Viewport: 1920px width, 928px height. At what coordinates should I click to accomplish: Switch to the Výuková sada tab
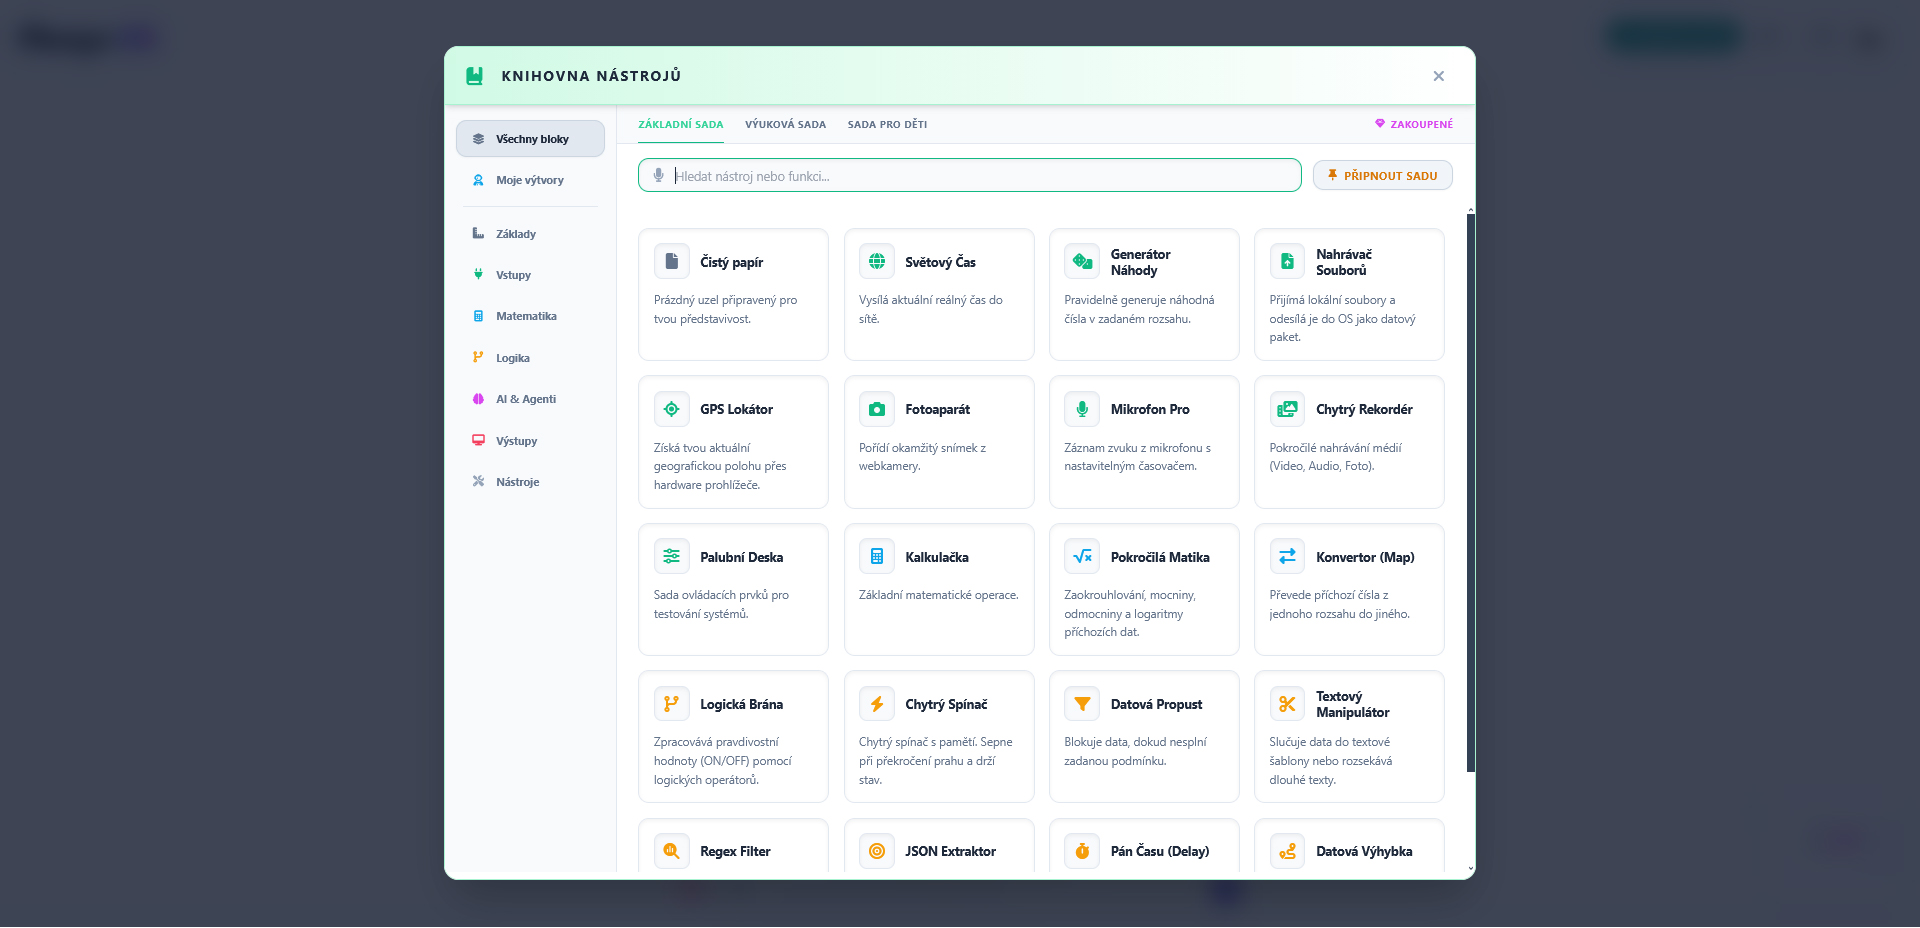[785, 125]
